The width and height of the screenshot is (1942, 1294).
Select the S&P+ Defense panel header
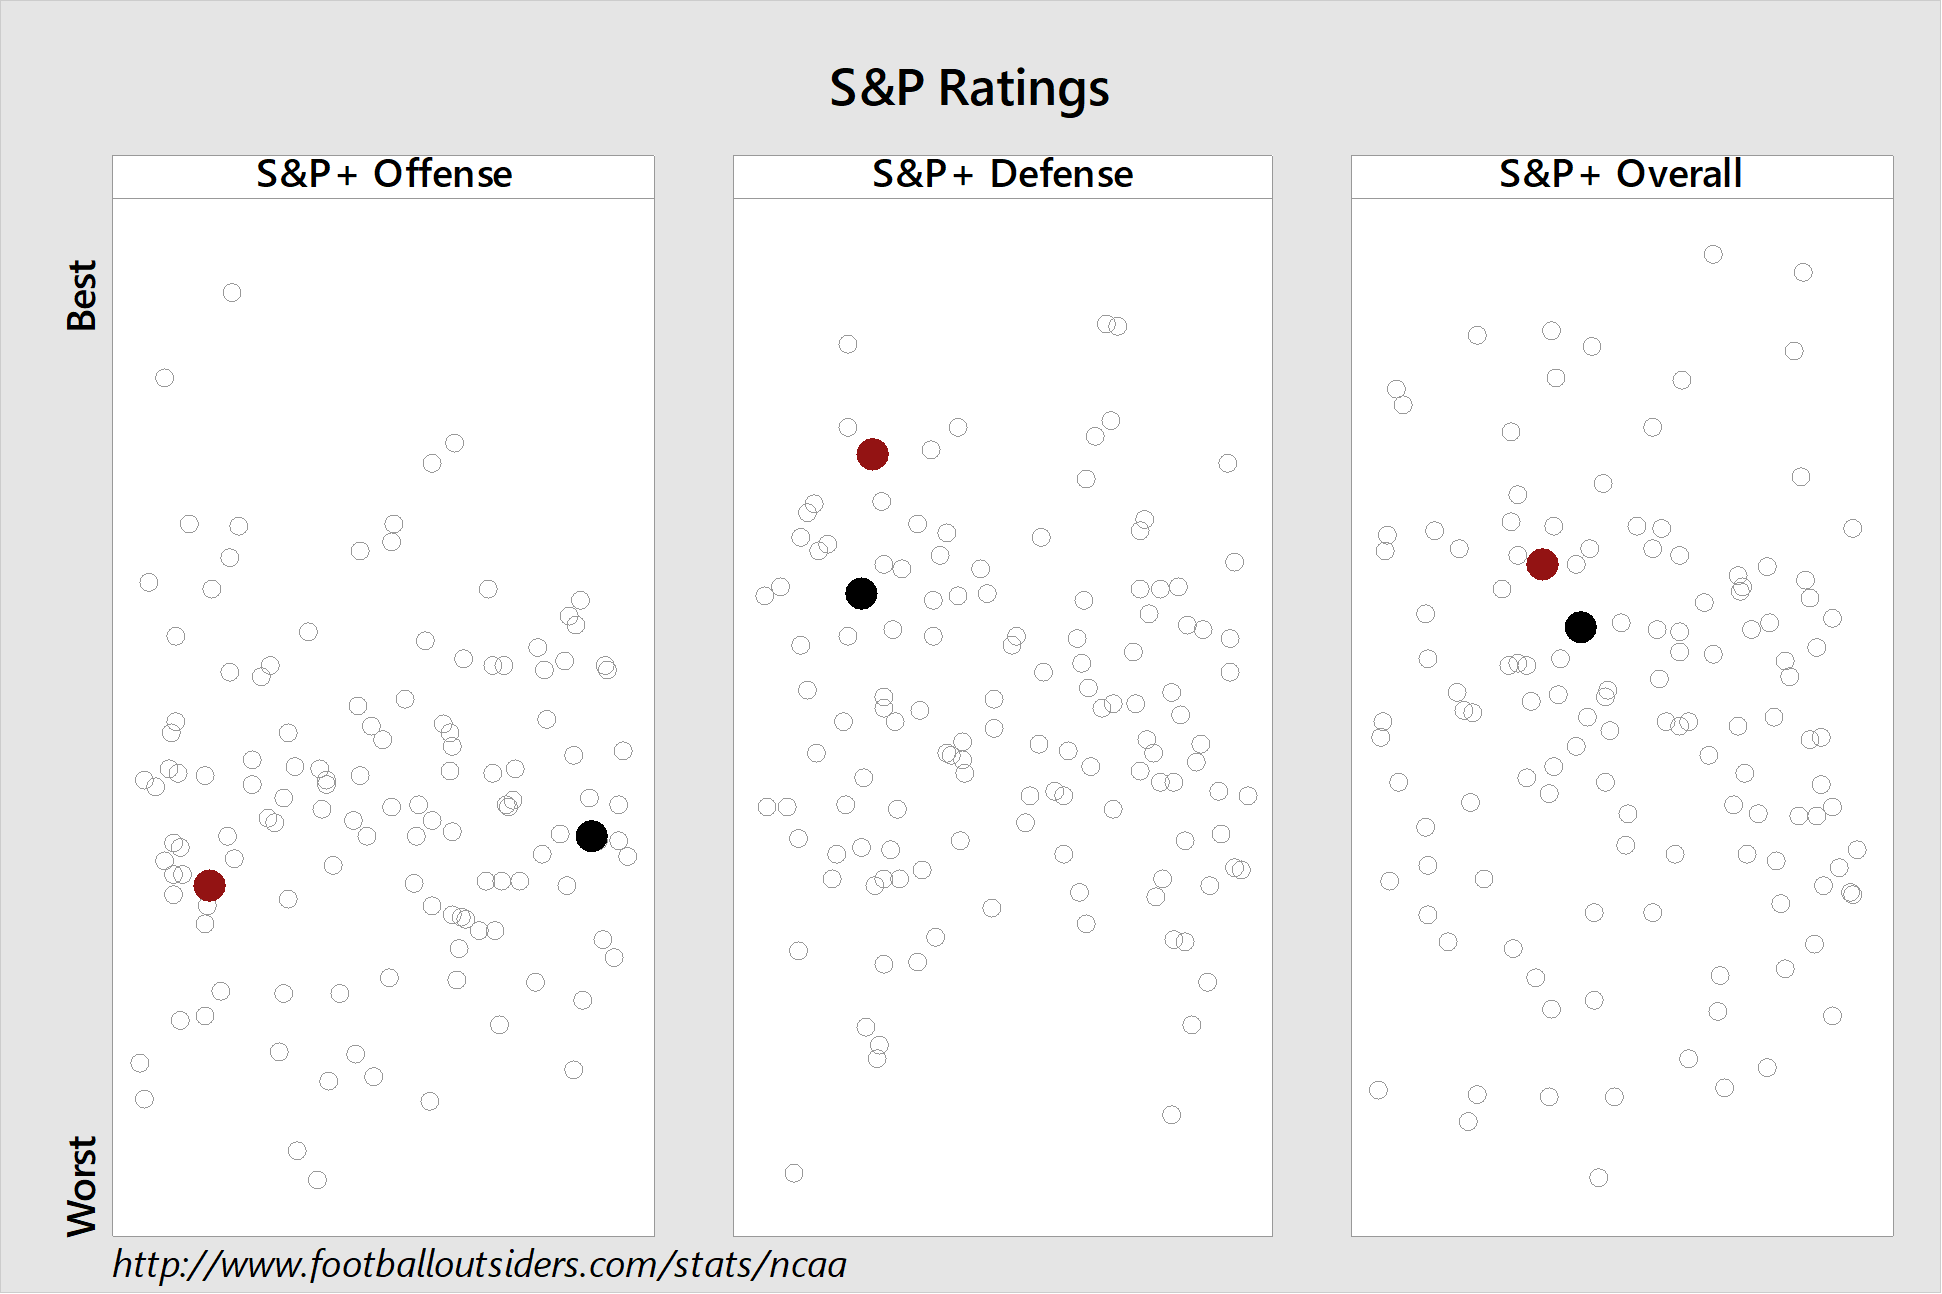[x=1002, y=175]
